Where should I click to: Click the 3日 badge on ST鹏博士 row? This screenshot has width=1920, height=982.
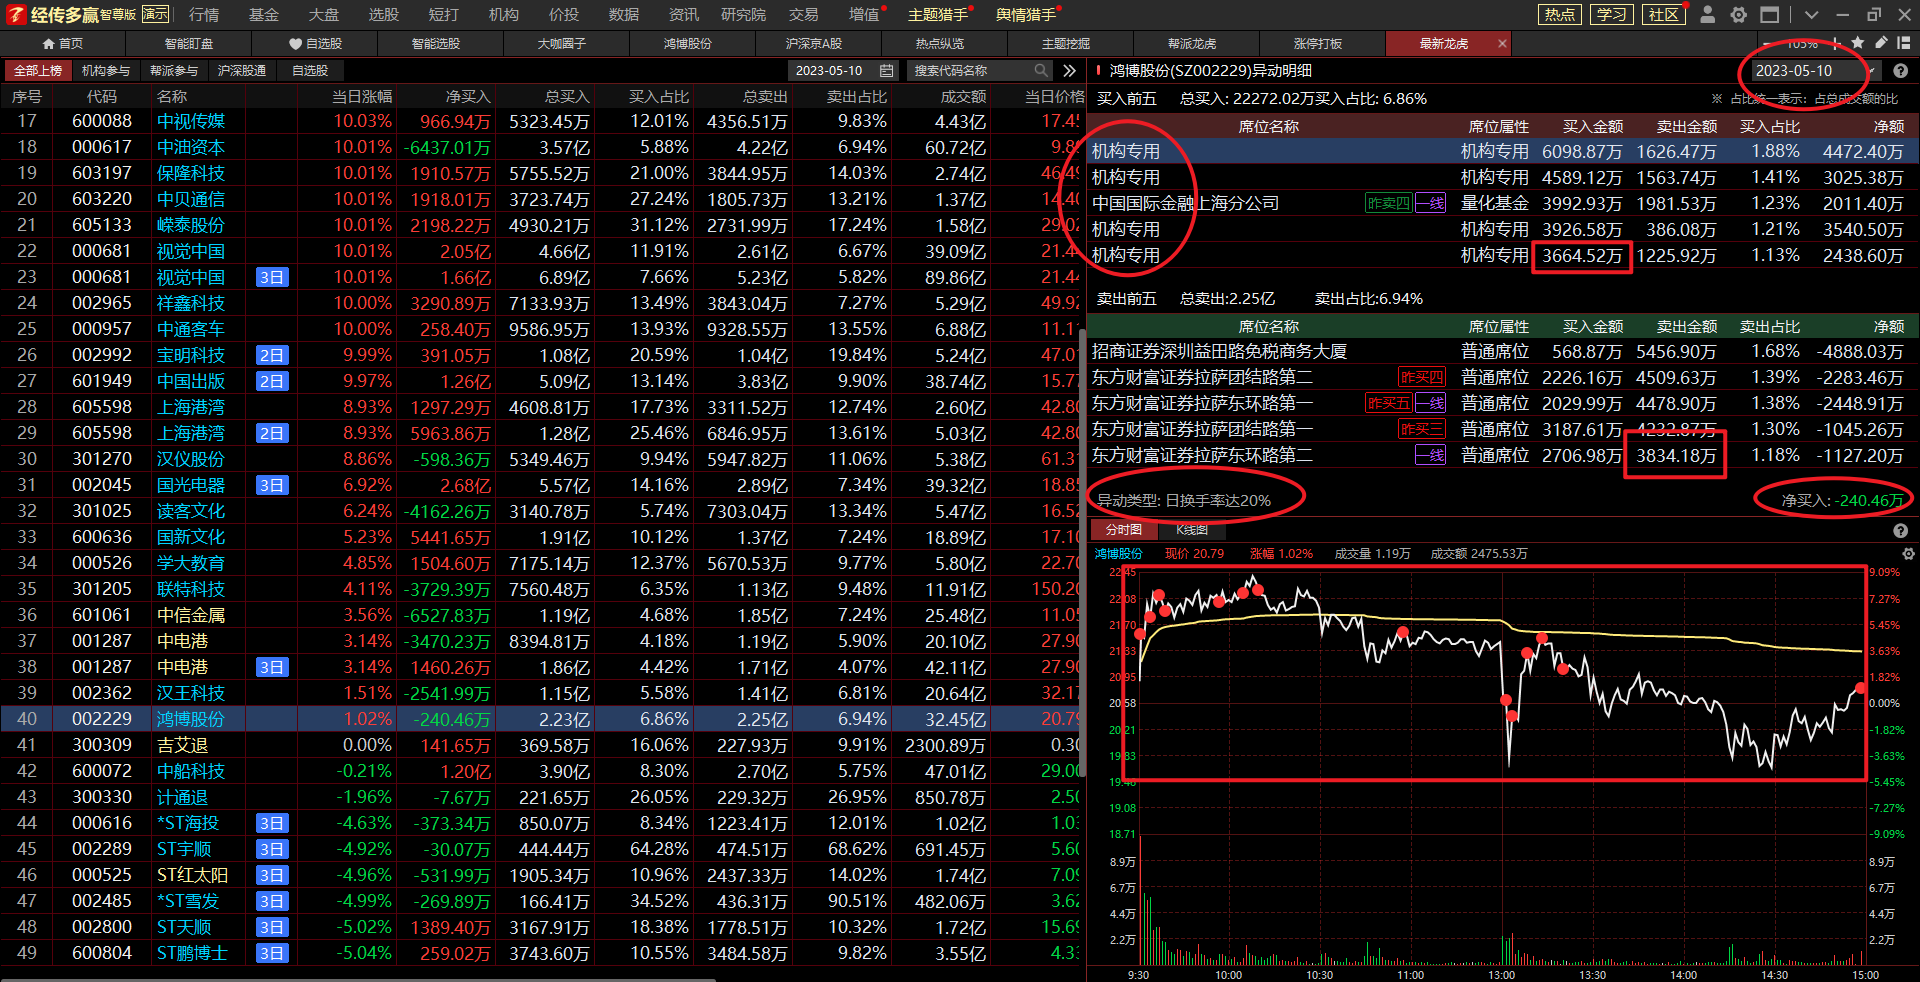click(x=272, y=953)
